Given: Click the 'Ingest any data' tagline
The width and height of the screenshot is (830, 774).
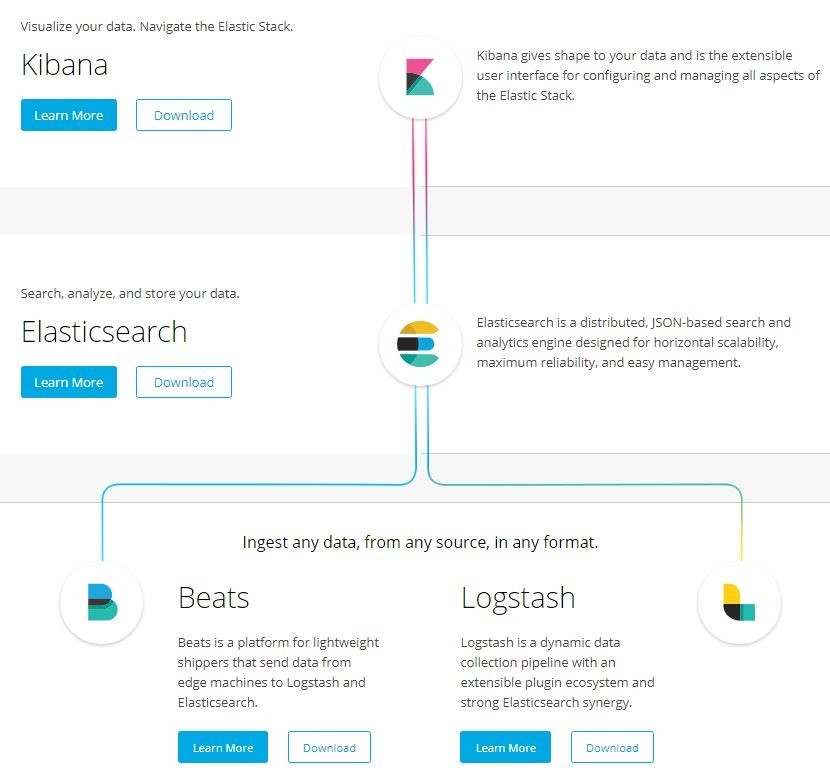Looking at the screenshot, I should click(420, 542).
